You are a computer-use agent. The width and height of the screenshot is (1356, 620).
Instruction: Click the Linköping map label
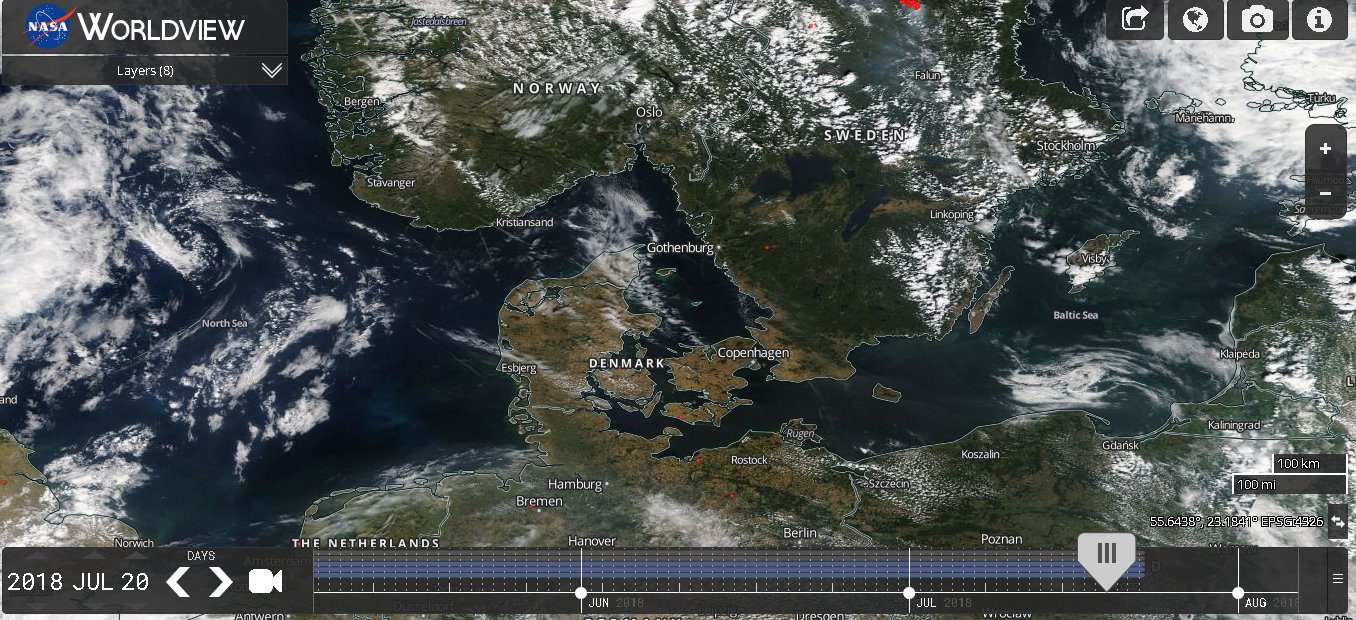[952, 215]
